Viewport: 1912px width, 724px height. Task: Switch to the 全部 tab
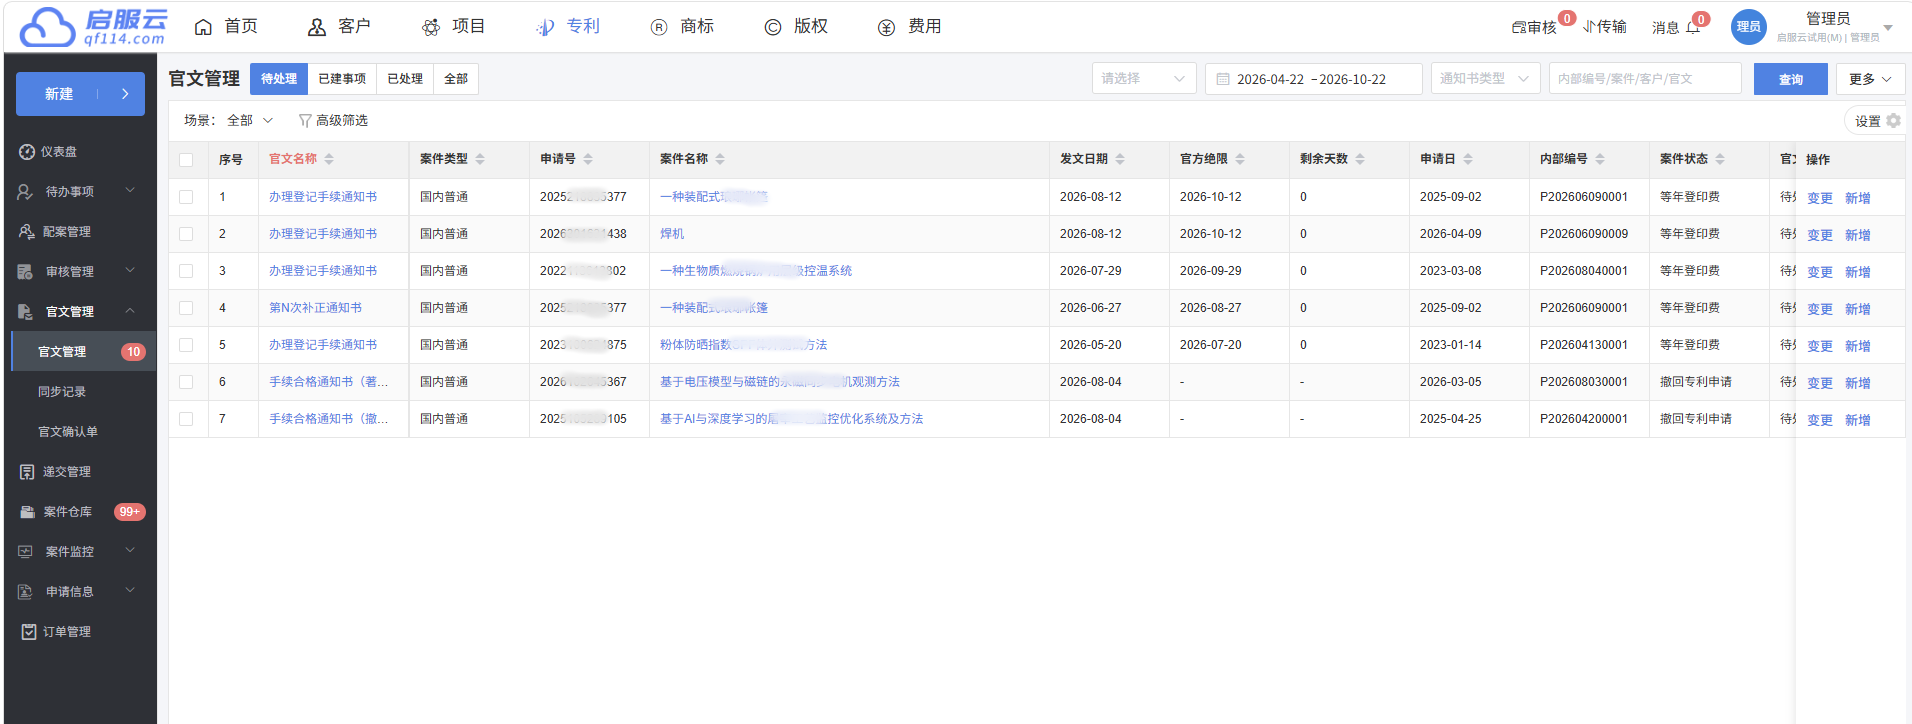pyautogui.click(x=456, y=79)
